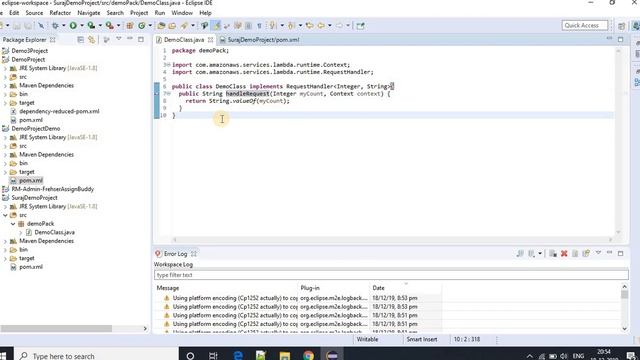Click the Coverage run icon
The height and width of the screenshot is (360, 640).
click(91, 26)
